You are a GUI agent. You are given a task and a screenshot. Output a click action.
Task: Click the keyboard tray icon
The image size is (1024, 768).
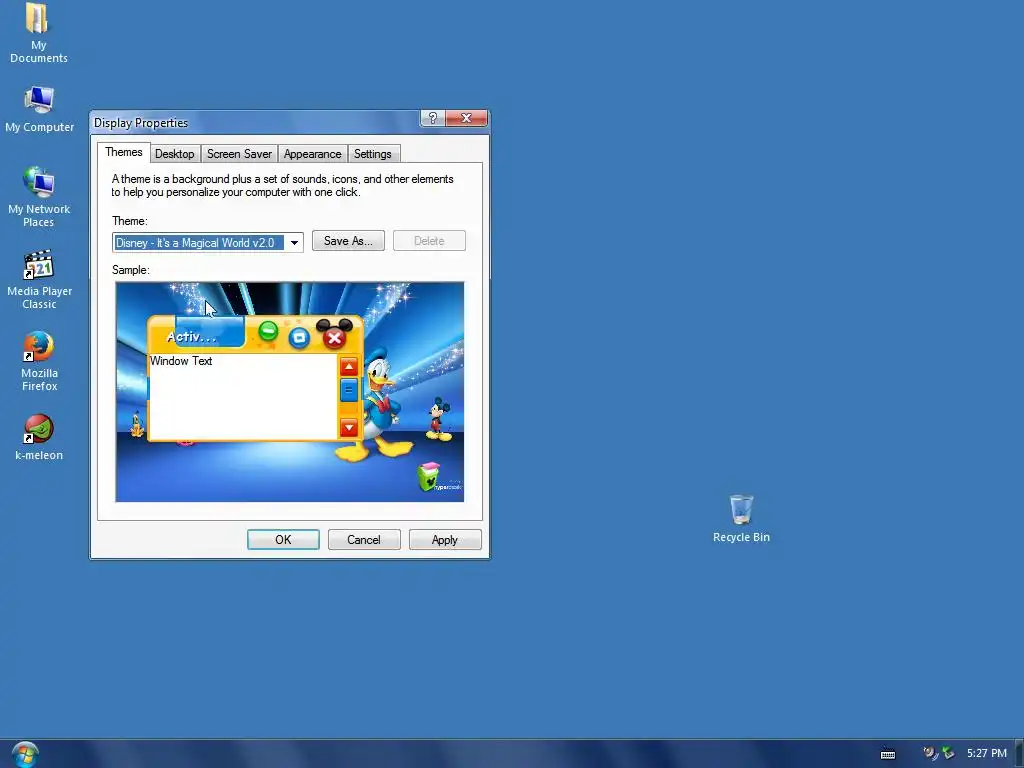coord(888,754)
